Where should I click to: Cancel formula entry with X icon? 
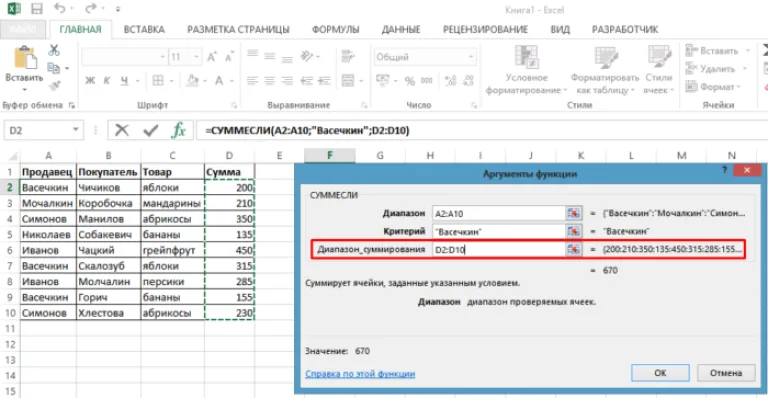click(x=121, y=130)
